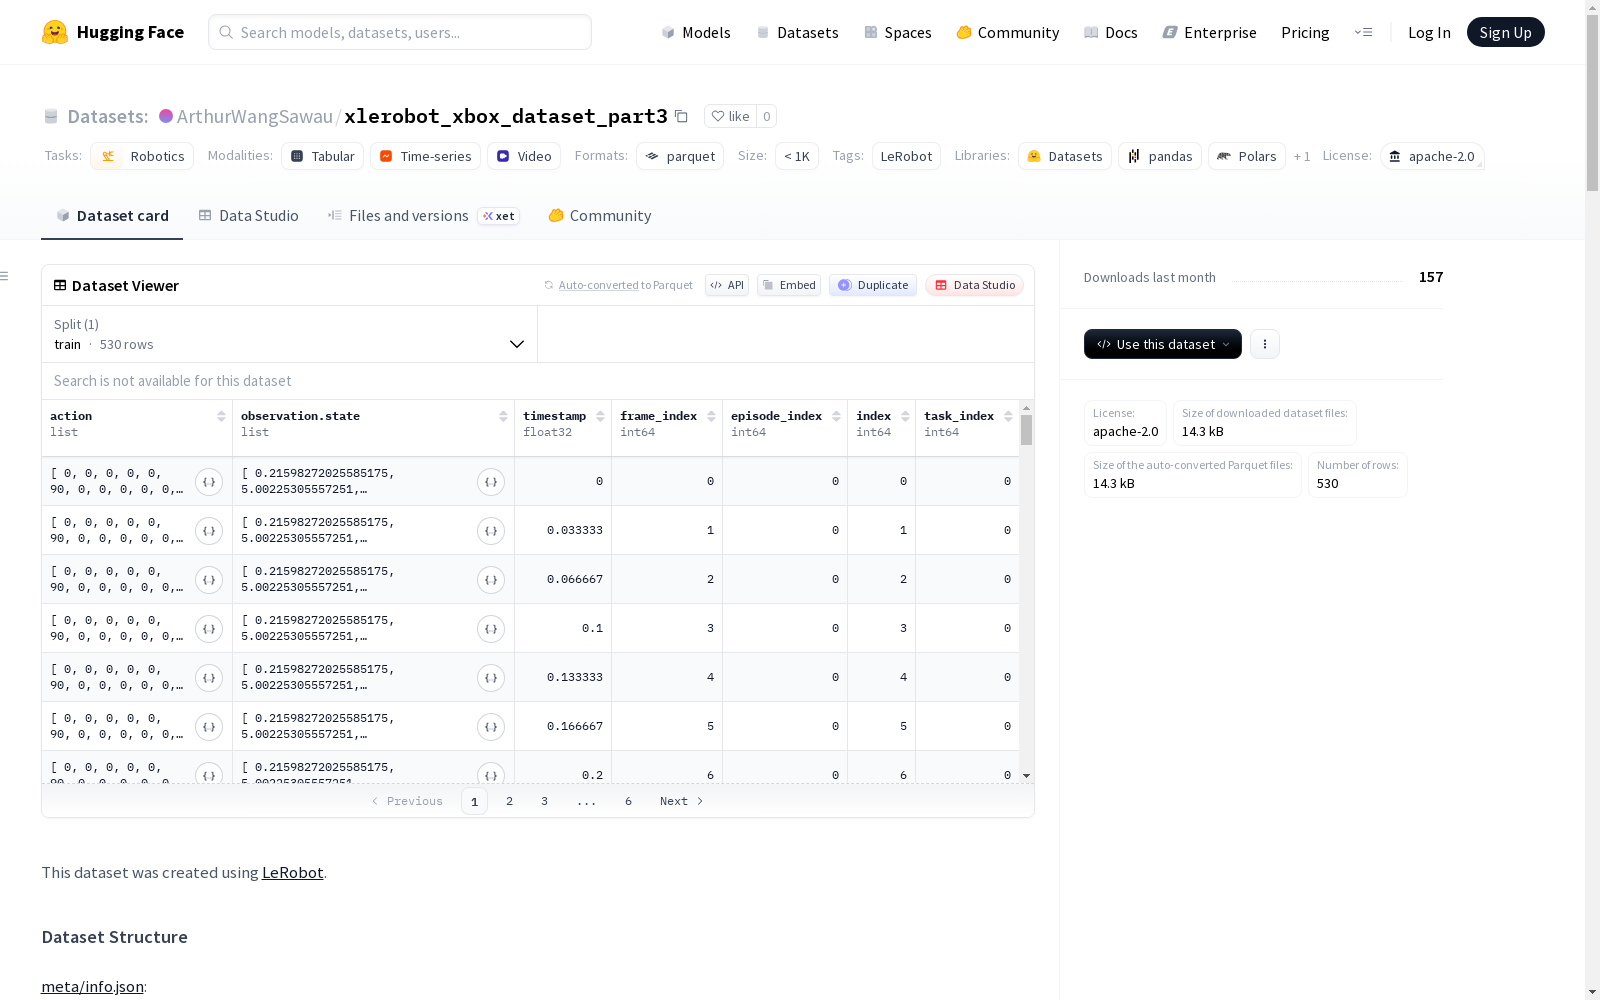This screenshot has width=1600, height=1000.
Task: Expand observation.state cell in timestamp 0.133333 row
Action: tap(491, 678)
